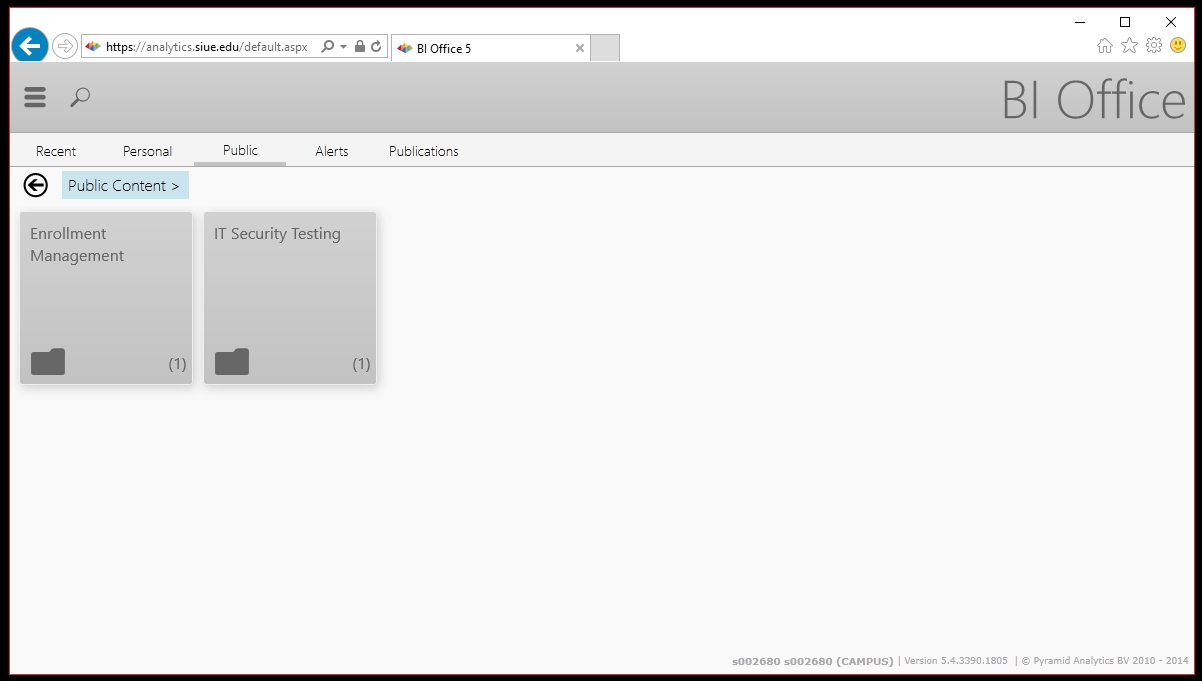Open browser settings gear icon
The height and width of the screenshot is (681, 1202).
point(1154,46)
